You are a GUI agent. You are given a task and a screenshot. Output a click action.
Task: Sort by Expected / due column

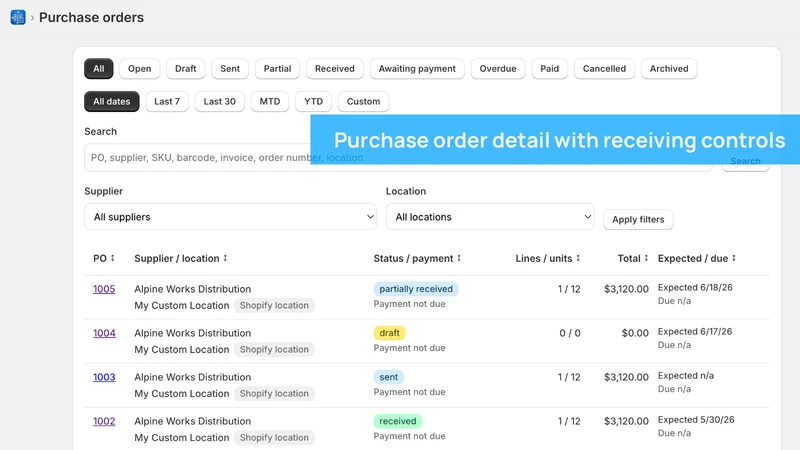point(697,258)
